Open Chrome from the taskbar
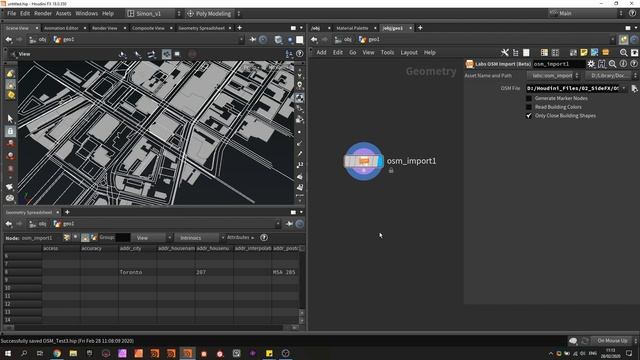 click(57, 353)
